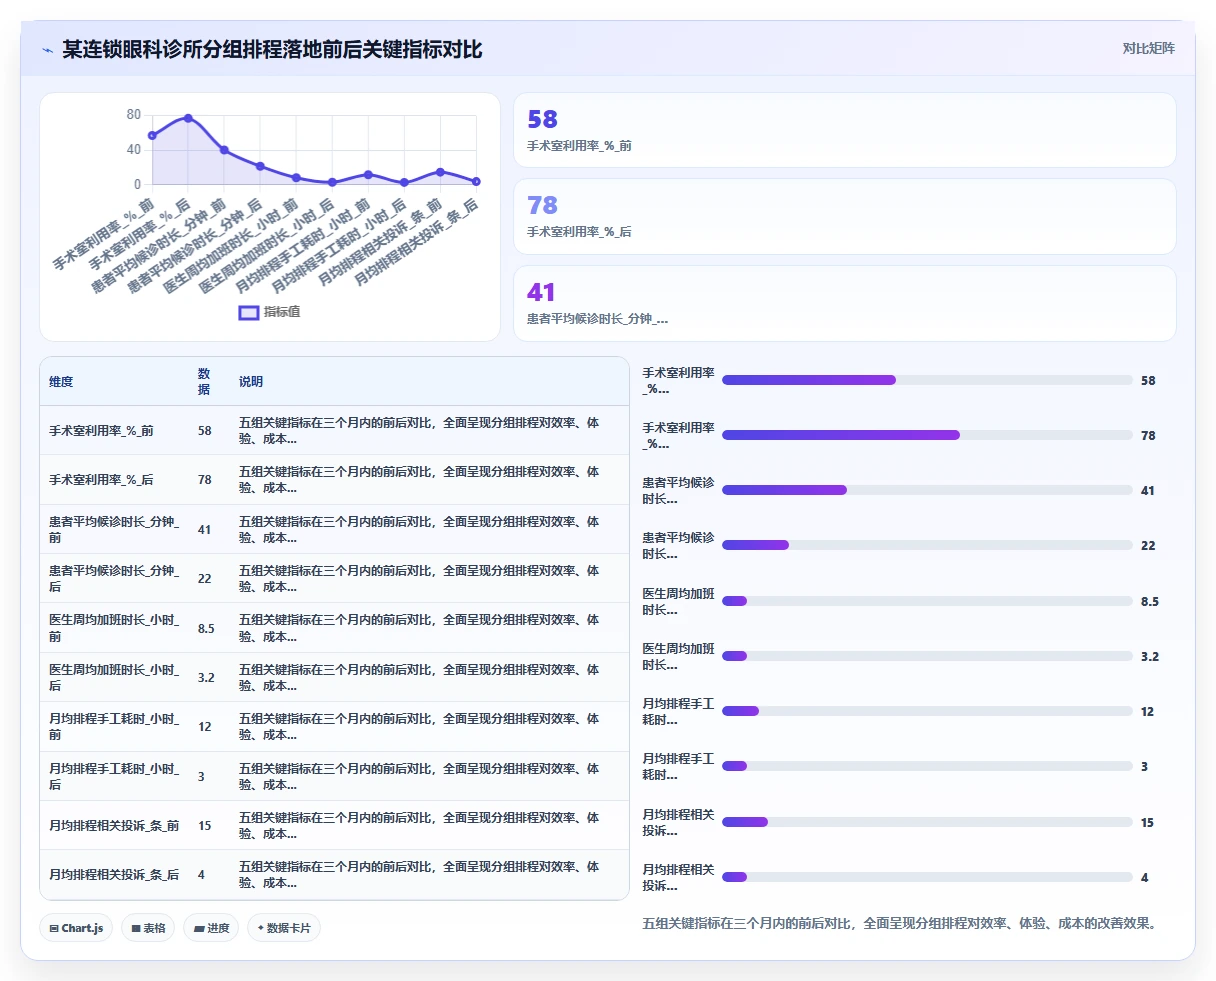Click the Chart.js tag
Screen dimensions: 1216x981
pos(76,928)
